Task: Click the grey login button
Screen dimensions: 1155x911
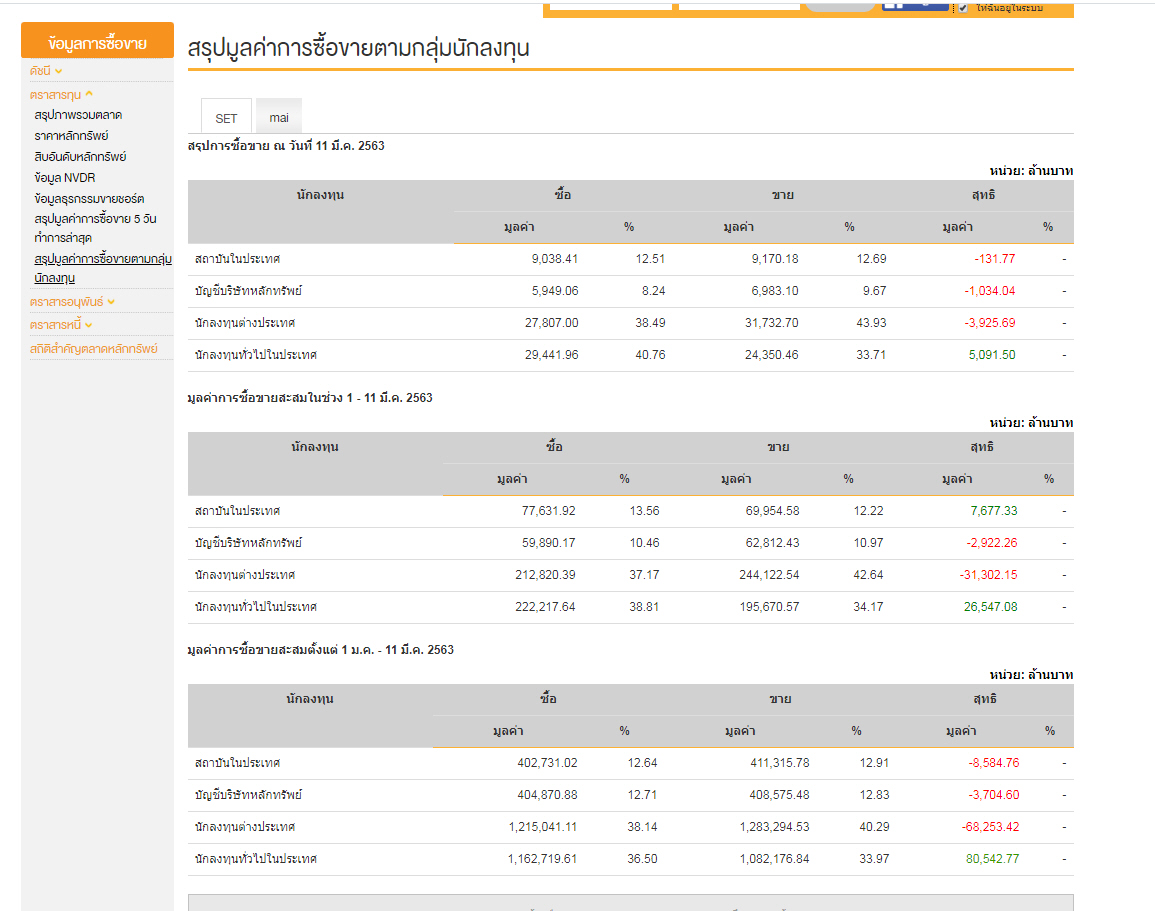Action: (840, 7)
